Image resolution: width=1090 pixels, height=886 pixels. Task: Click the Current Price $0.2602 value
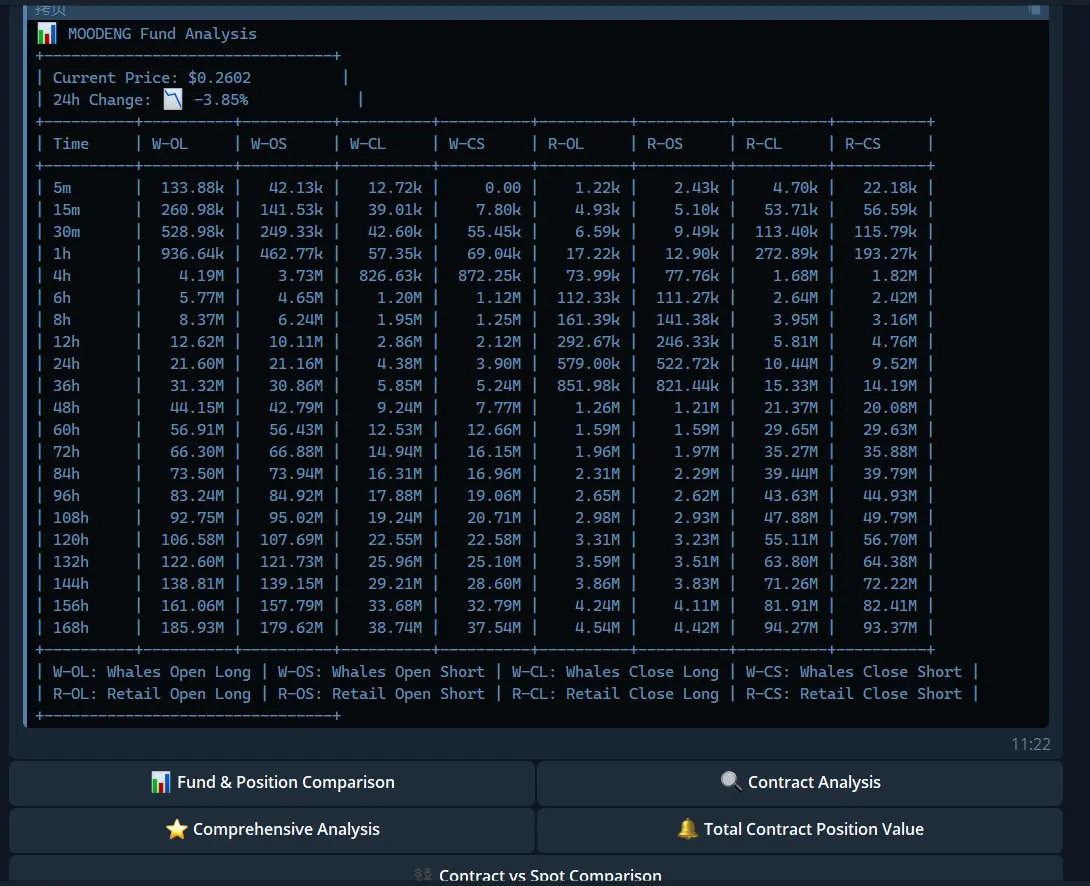[x=219, y=77]
